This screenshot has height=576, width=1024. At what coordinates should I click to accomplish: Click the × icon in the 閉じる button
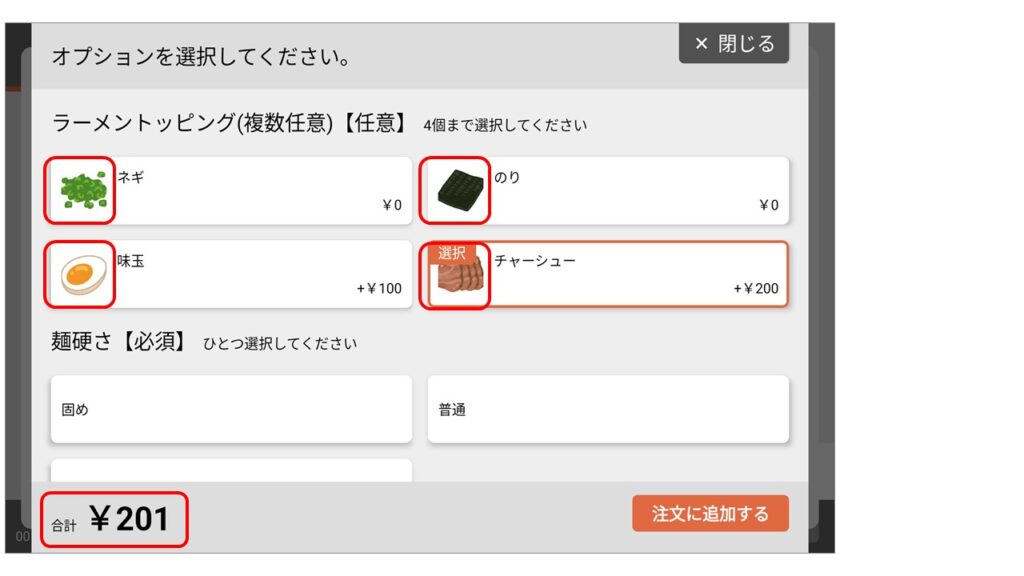click(701, 44)
